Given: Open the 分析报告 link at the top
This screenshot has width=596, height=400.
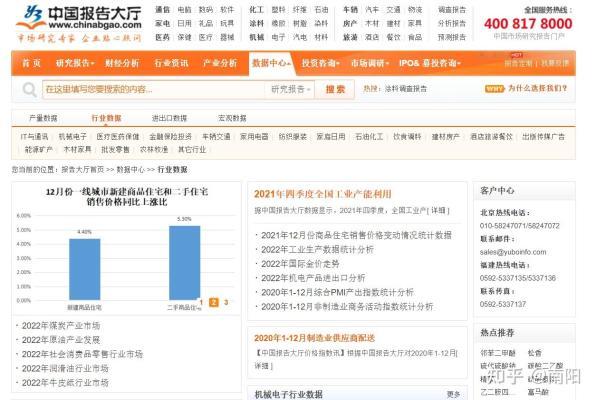Looking at the screenshot, I should [x=452, y=24].
